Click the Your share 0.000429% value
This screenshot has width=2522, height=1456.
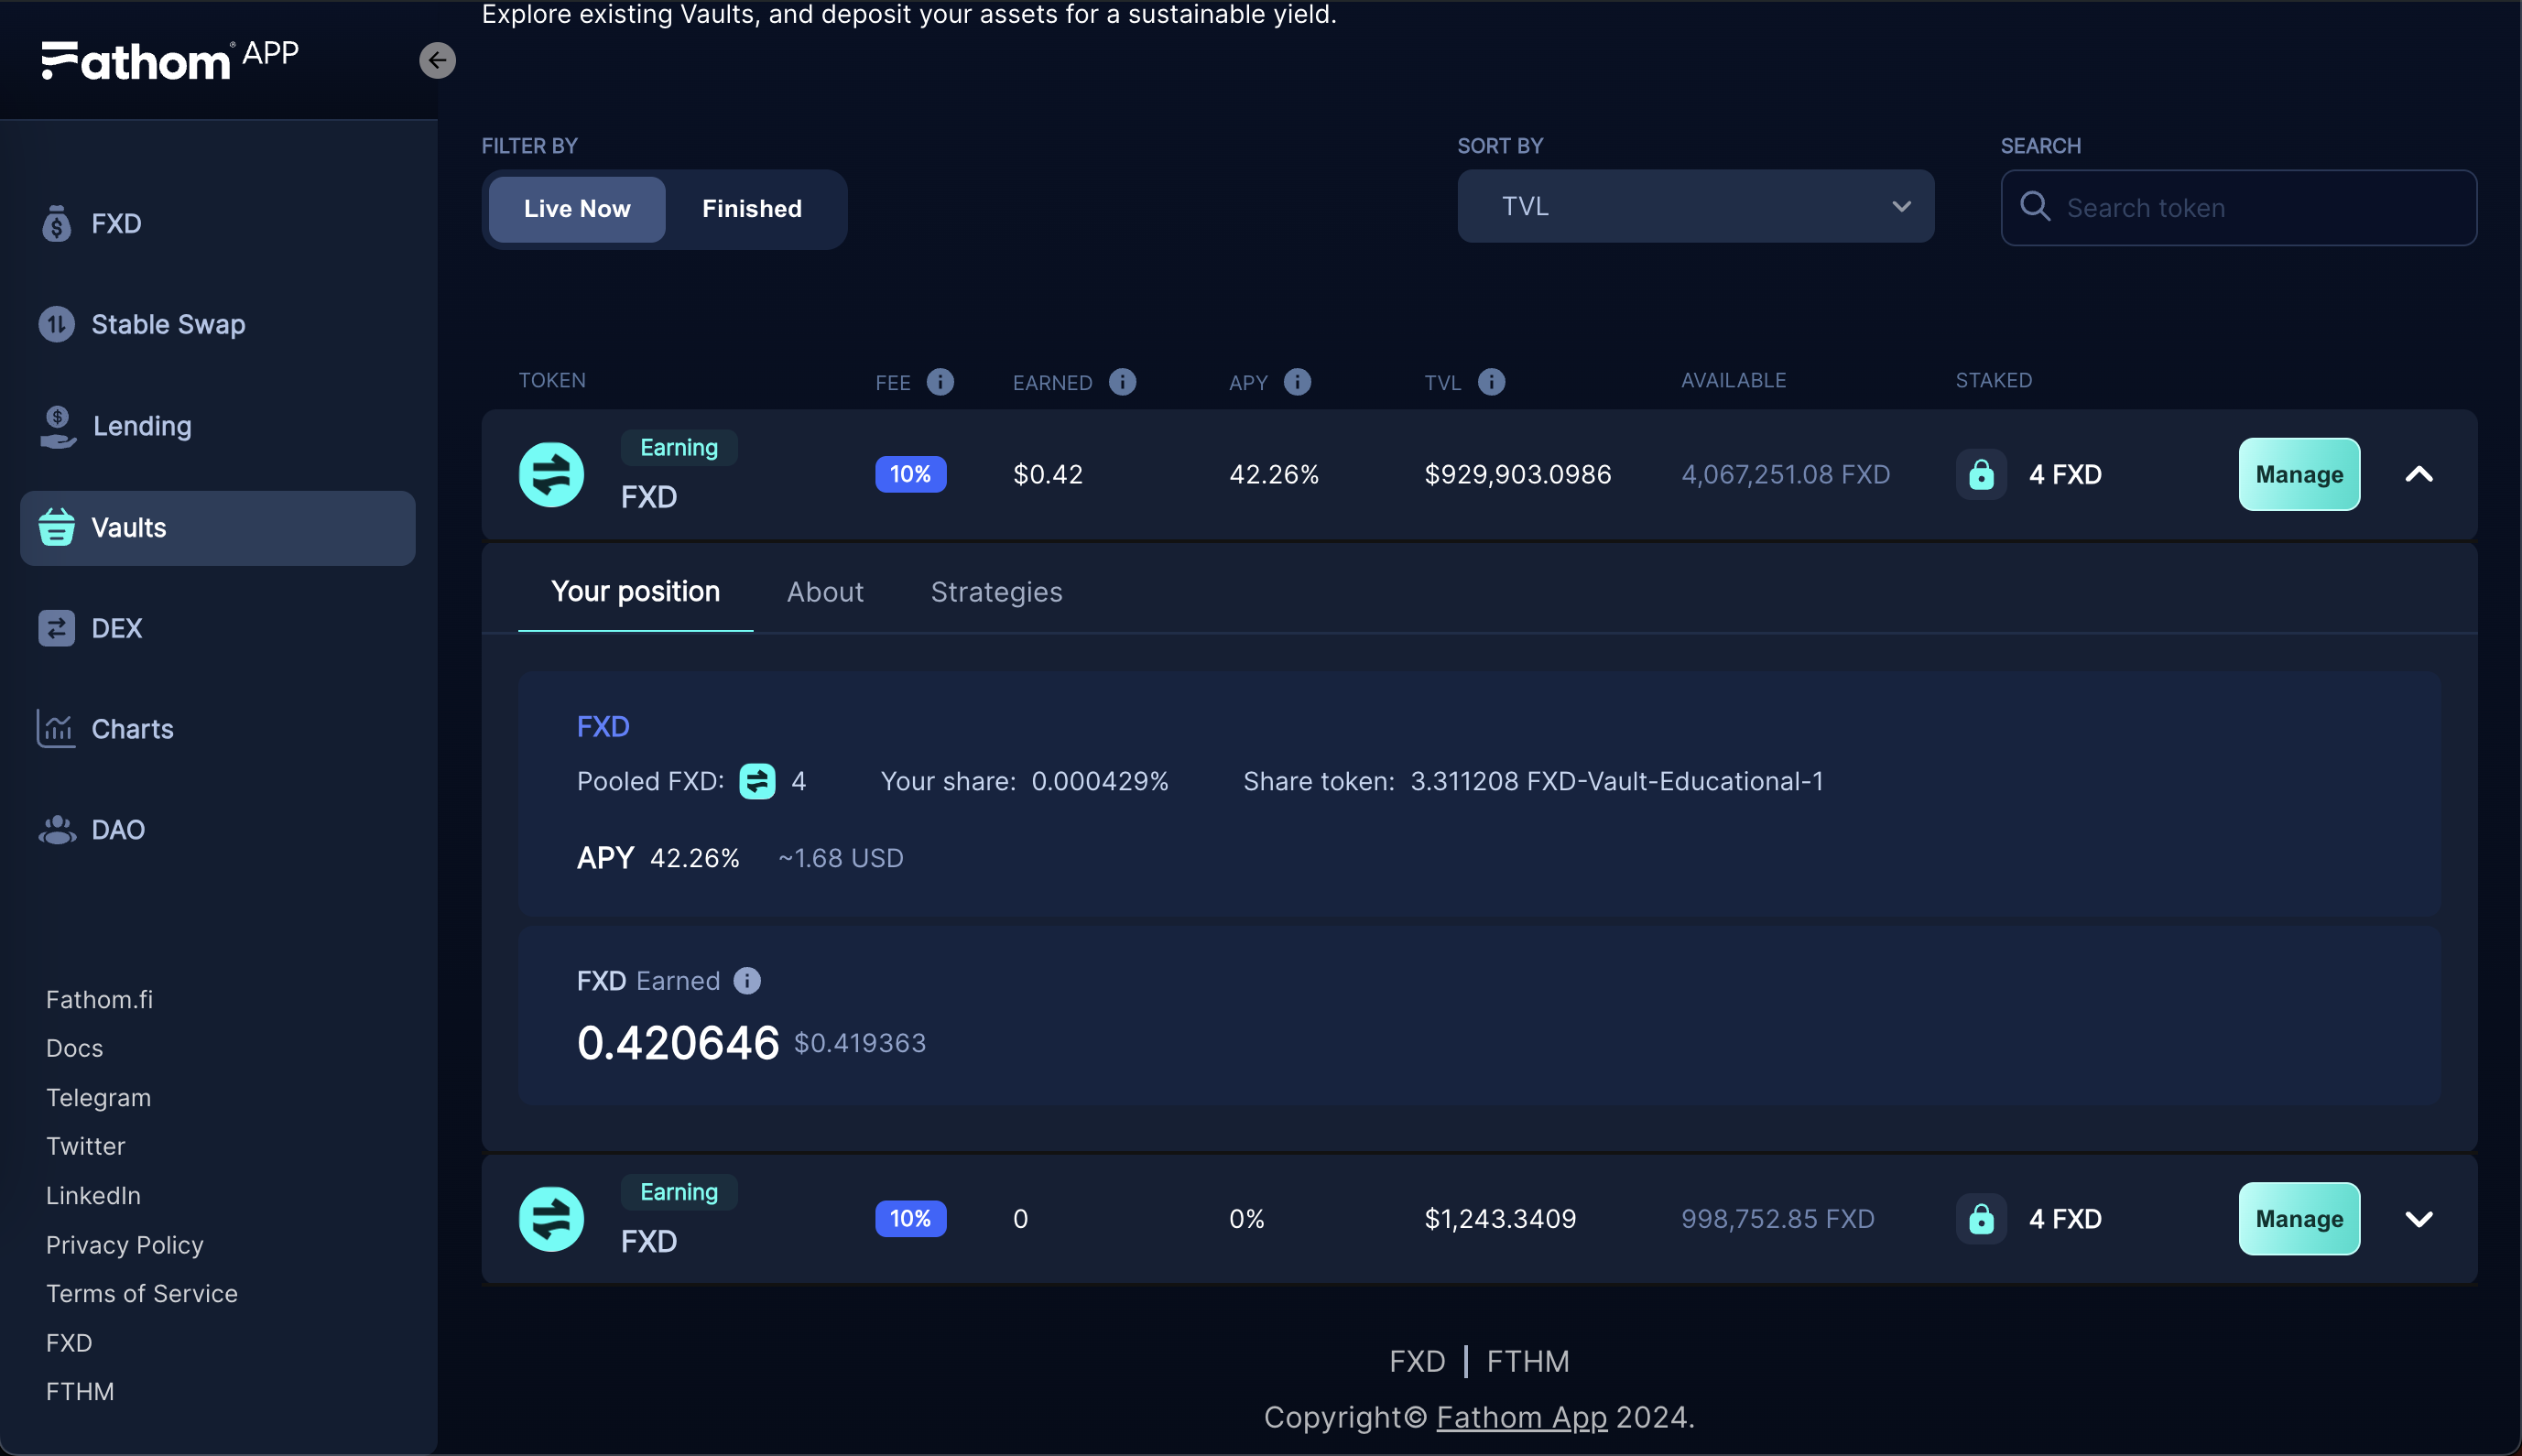click(x=1100, y=781)
